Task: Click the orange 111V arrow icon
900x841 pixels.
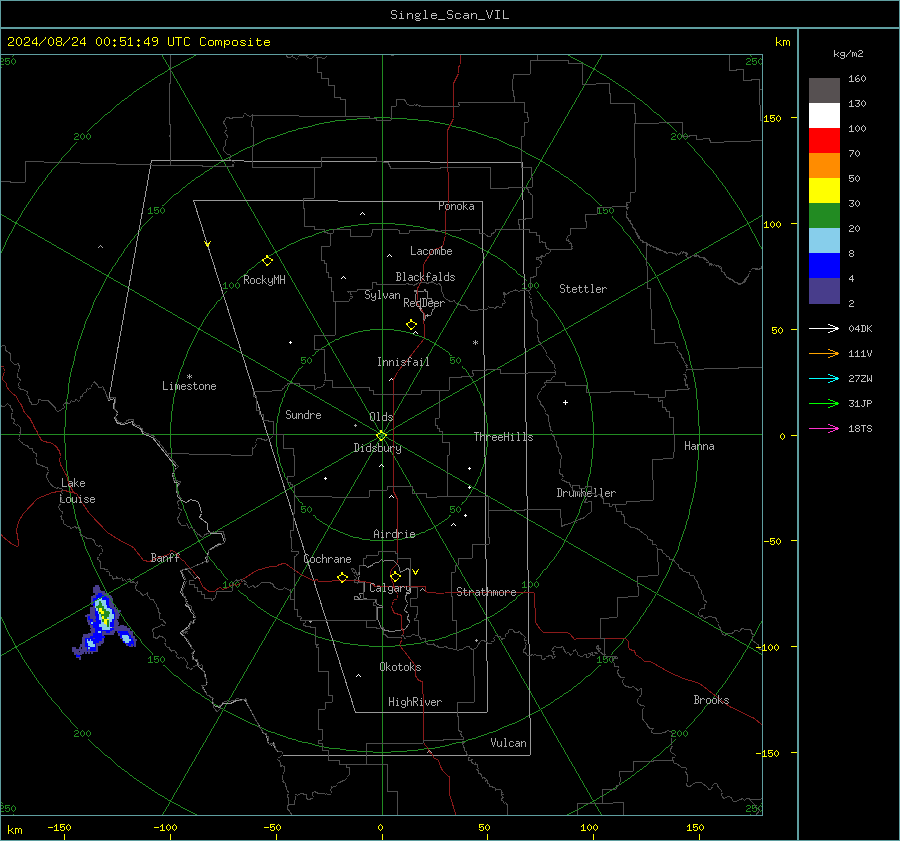Action: tap(824, 354)
